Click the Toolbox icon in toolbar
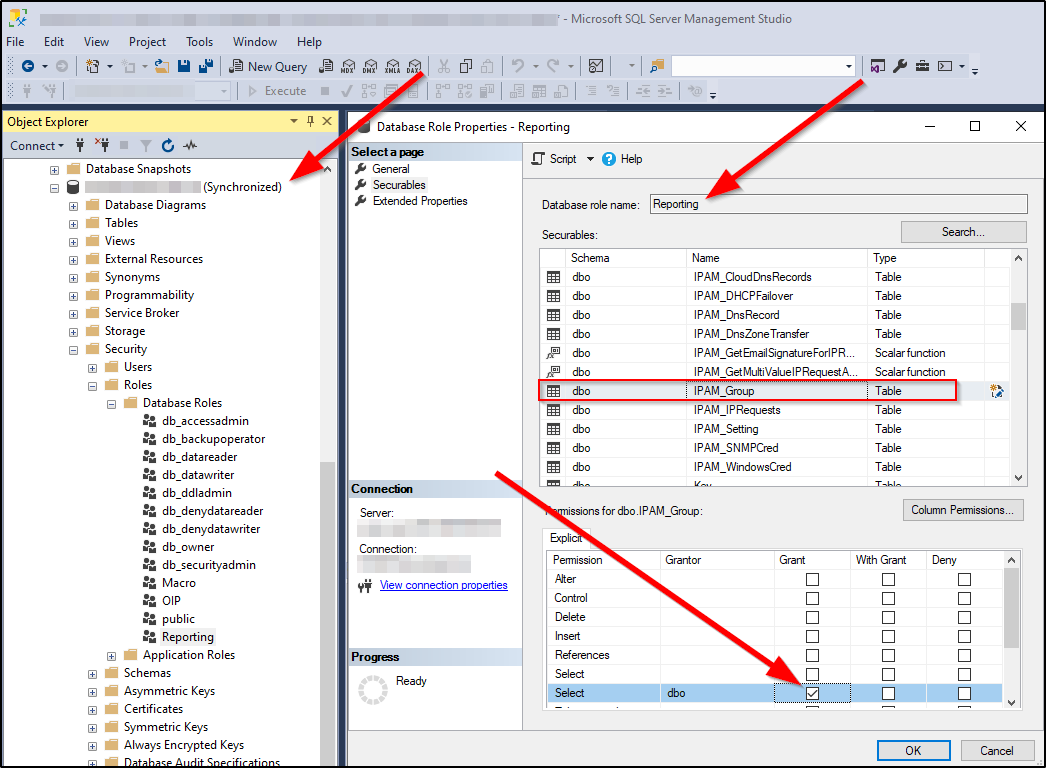 pyautogui.click(x=922, y=66)
